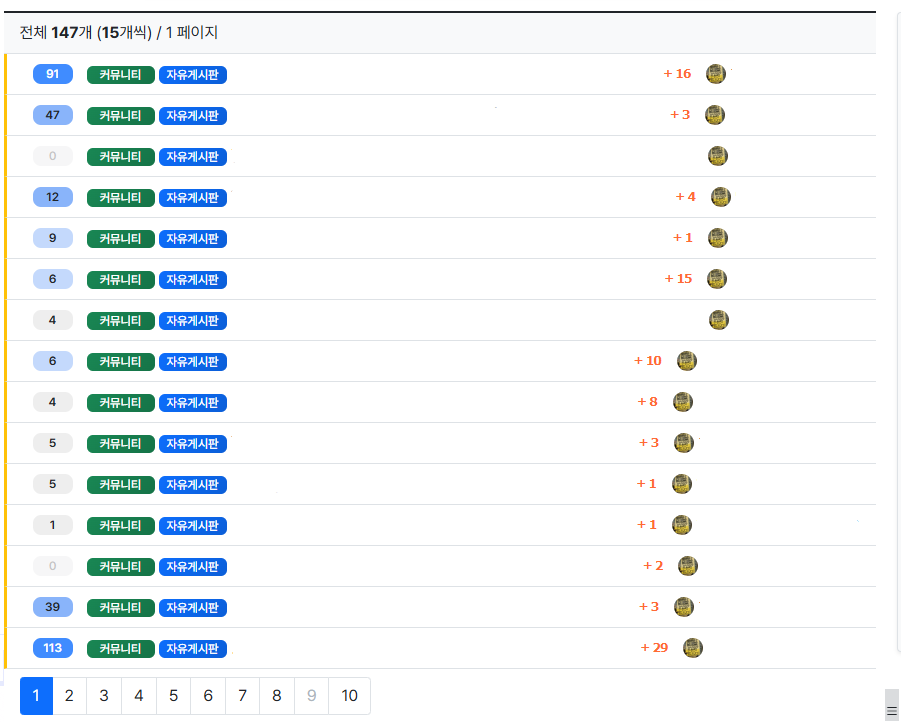The height and width of the screenshot is (723, 901).
Task: Click the avatar next to +10 comments
Action: 686,361
